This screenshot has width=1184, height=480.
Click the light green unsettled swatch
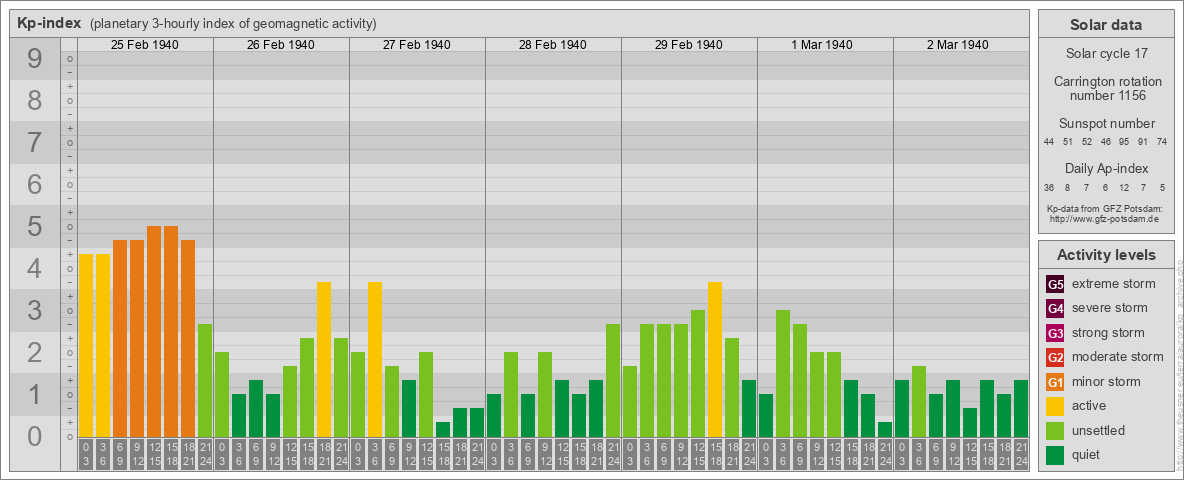(x=1055, y=431)
